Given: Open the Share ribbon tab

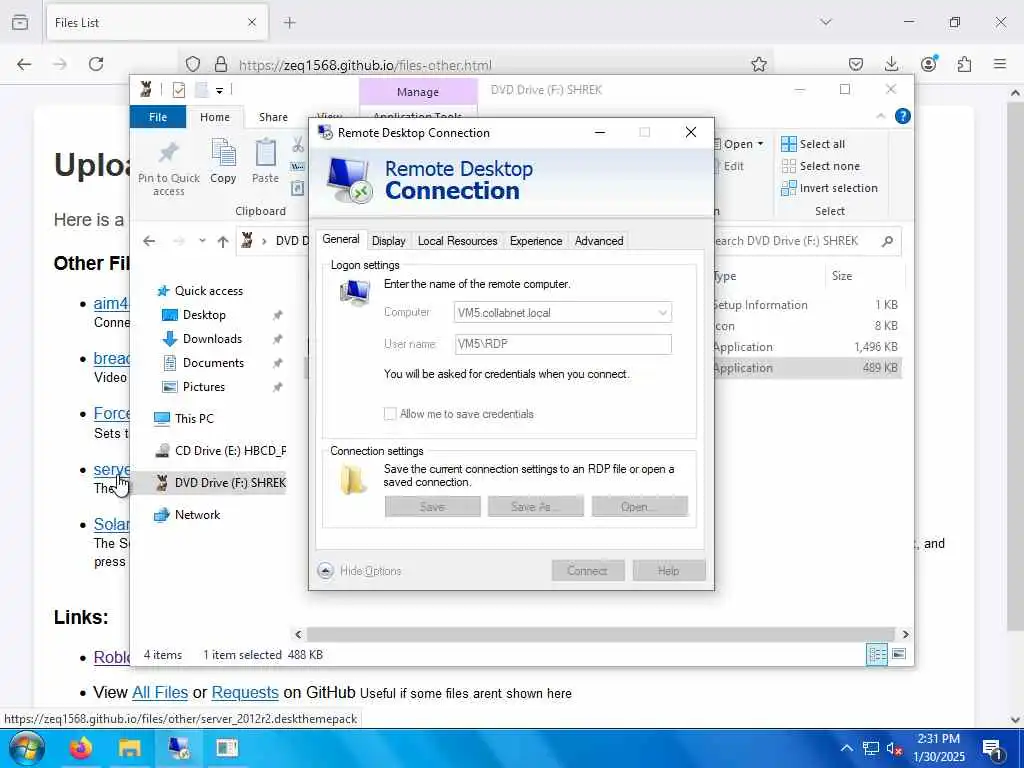Looking at the screenshot, I should point(273,117).
